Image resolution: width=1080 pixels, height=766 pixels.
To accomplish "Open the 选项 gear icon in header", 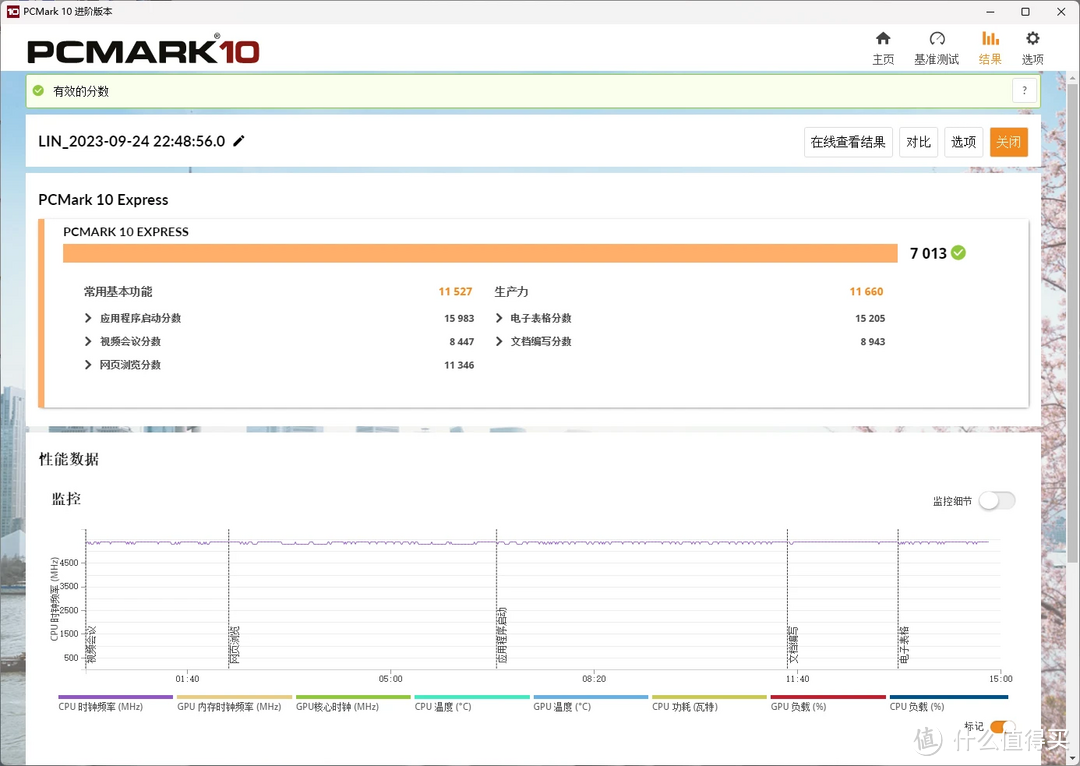I will point(1032,39).
